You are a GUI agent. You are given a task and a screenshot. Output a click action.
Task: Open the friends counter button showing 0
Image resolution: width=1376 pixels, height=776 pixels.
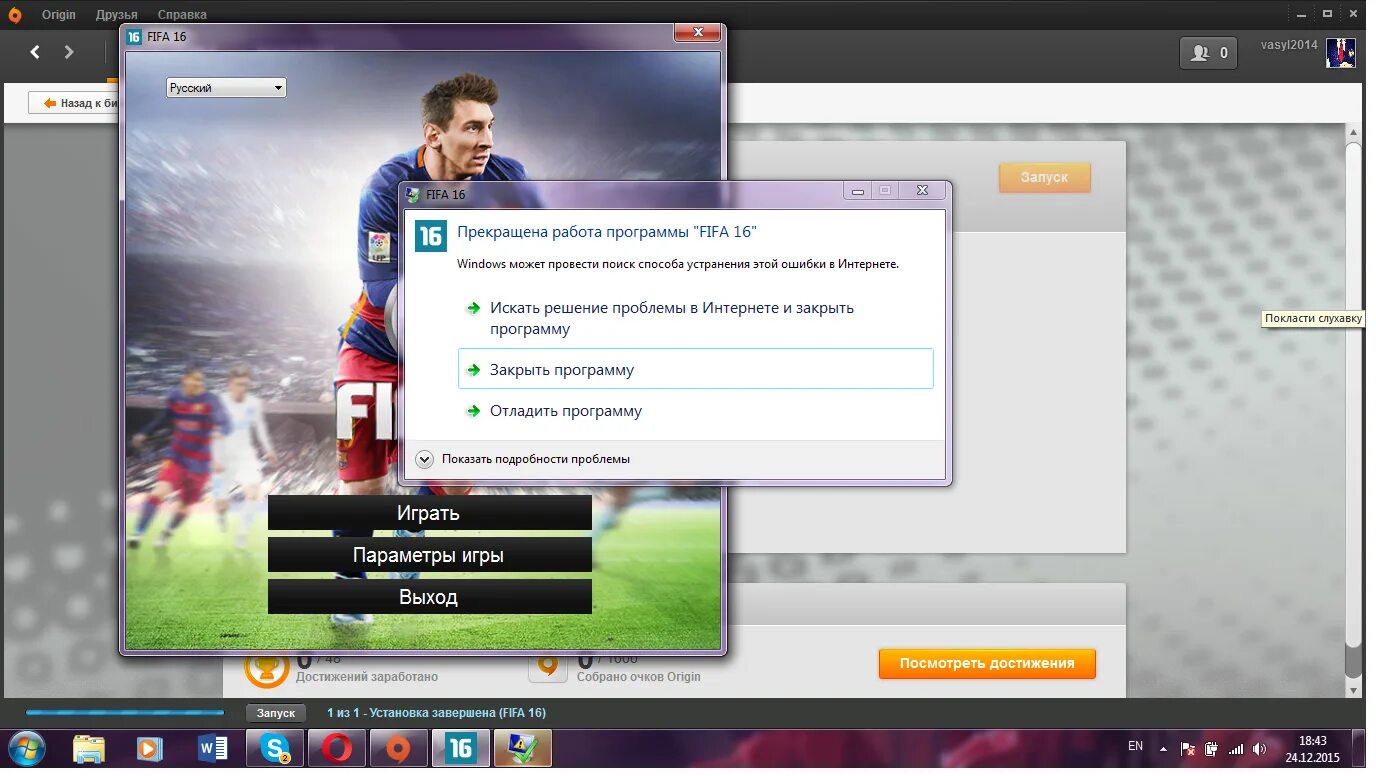click(1208, 53)
